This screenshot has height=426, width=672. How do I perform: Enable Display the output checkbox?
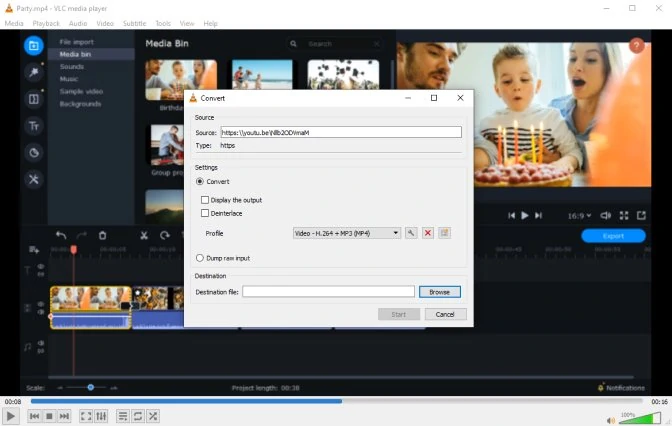tap(205, 200)
